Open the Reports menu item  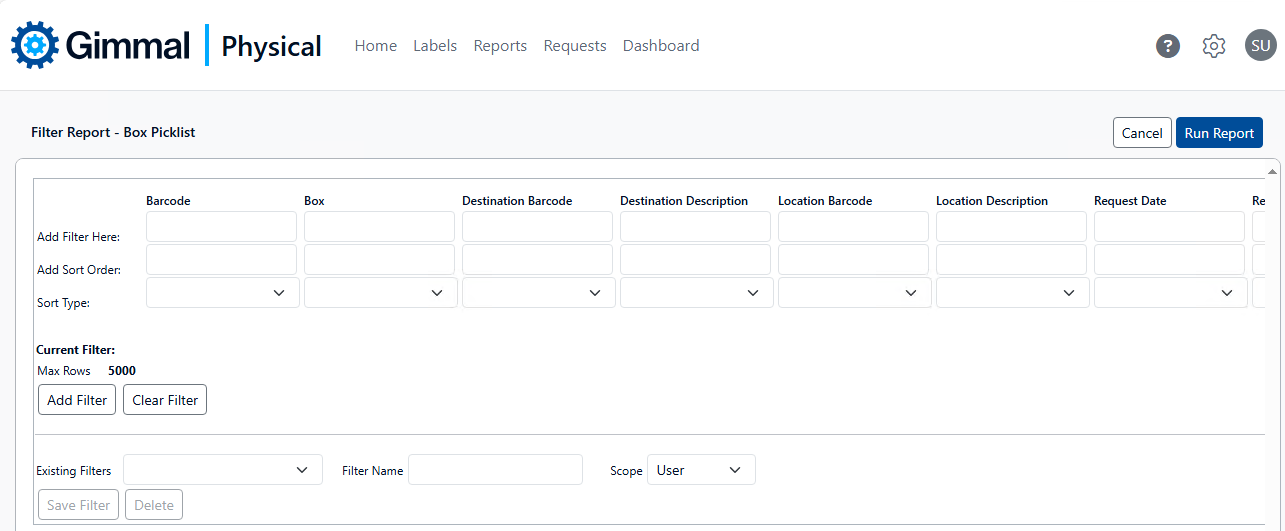(x=500, y=46)
